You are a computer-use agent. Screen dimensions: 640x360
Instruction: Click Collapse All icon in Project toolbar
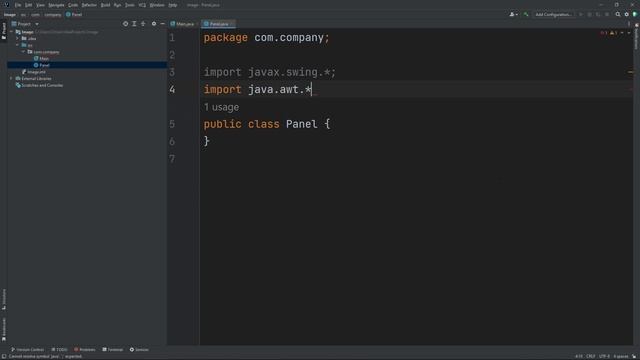(143, 24)
